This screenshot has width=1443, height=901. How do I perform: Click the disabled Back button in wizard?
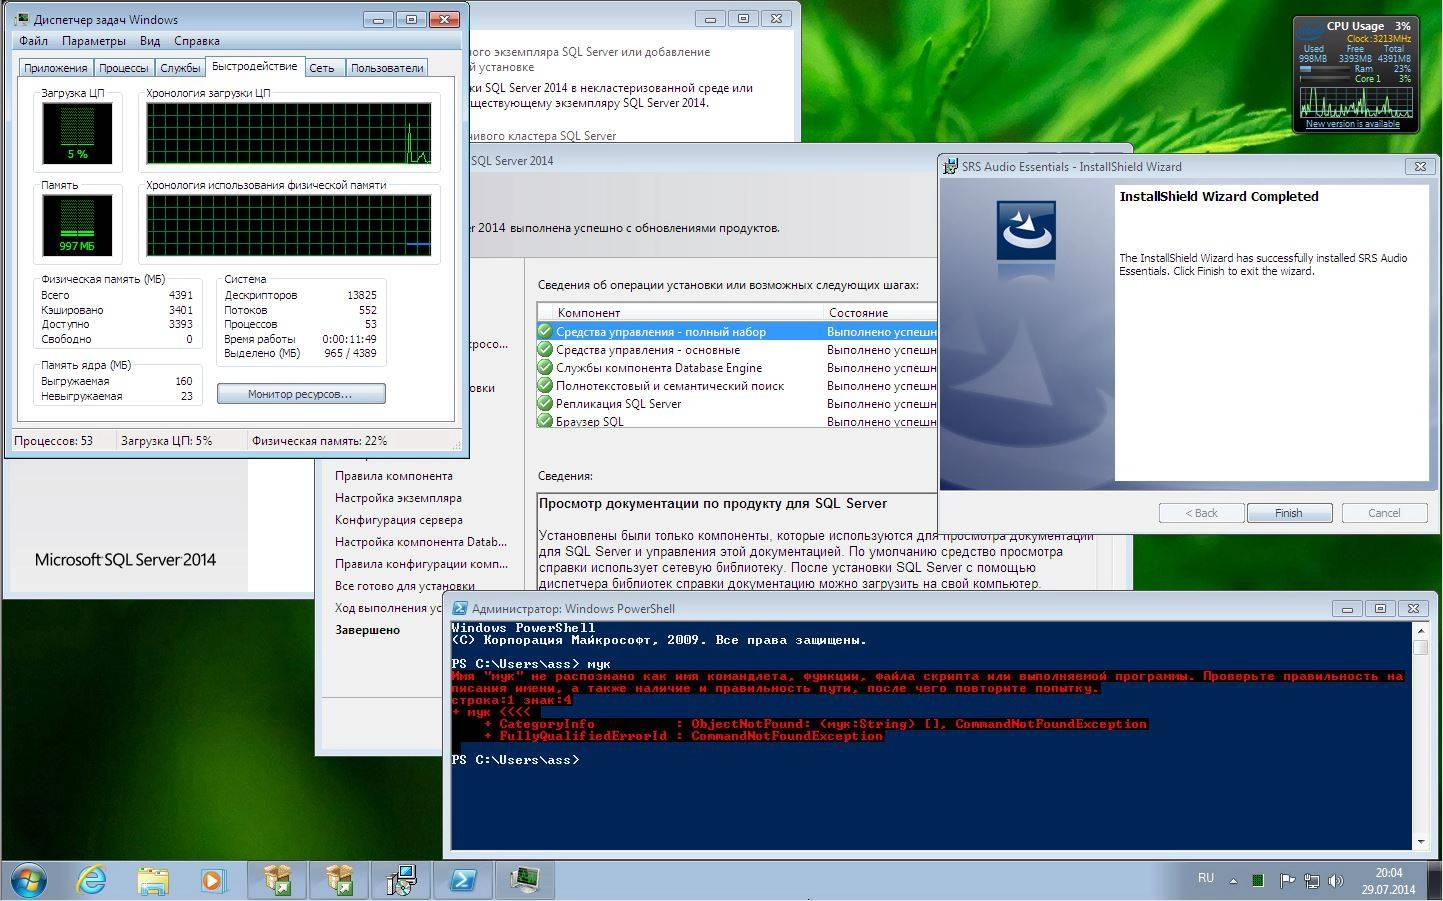click(x=1201, y=513)
